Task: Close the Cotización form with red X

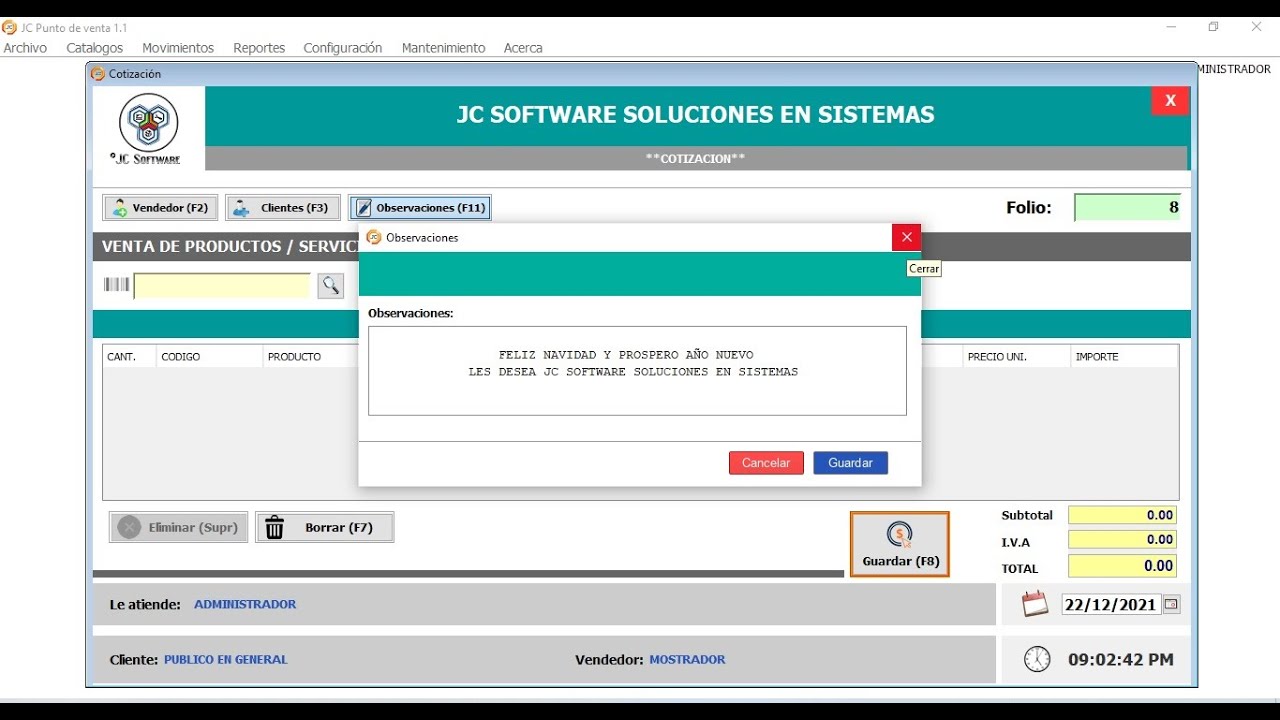Action: 1170,100
